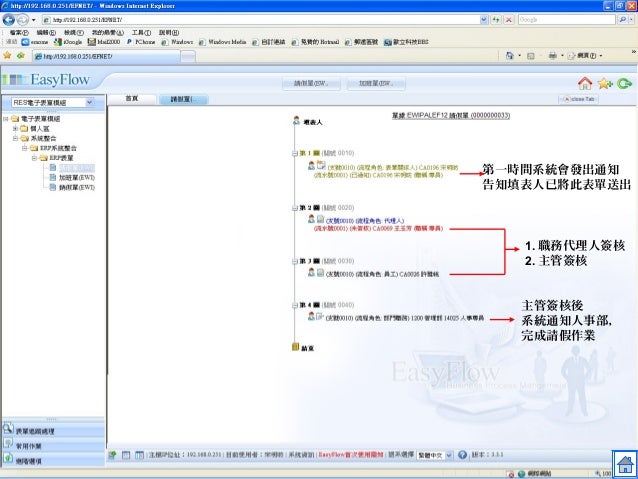The height and width of the screenshot is (479, 638).
Task: Click the IE feeds toolbar icon
Action: [x=531, y=56]
